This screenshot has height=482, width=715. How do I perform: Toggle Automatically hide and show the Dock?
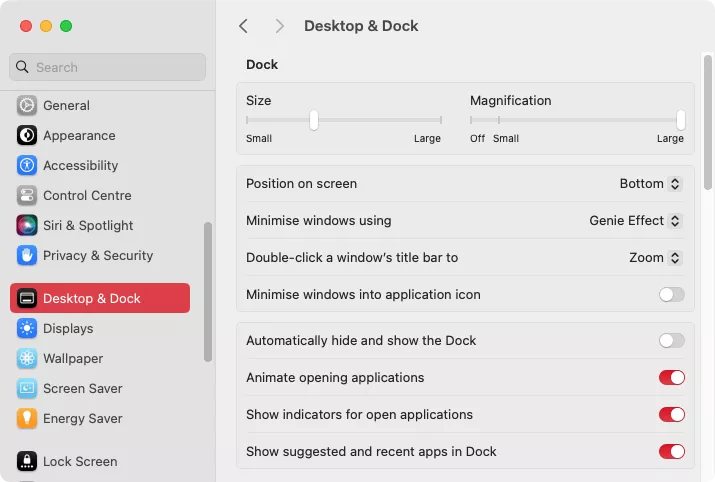coord(671,340)
